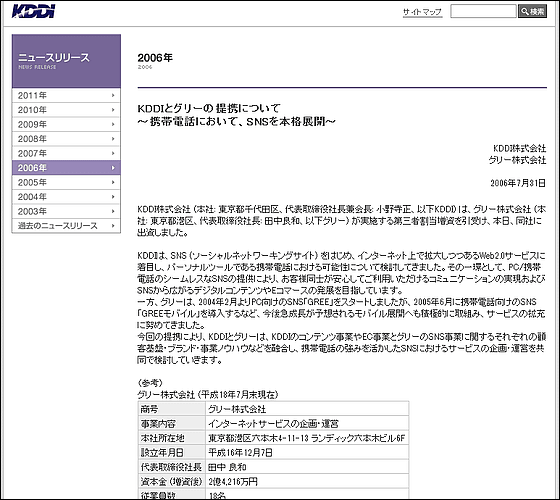Open 2010年 news releases
The image size is (560, 500).
tap(66, 110)
